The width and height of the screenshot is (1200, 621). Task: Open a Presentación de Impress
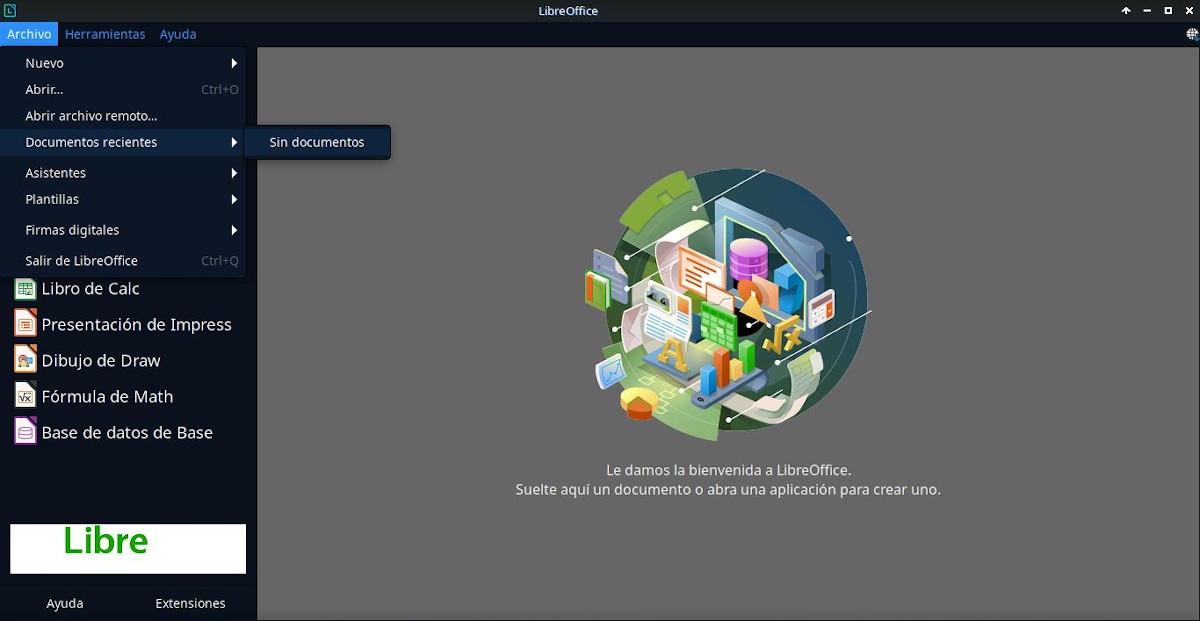pos(135,324)
